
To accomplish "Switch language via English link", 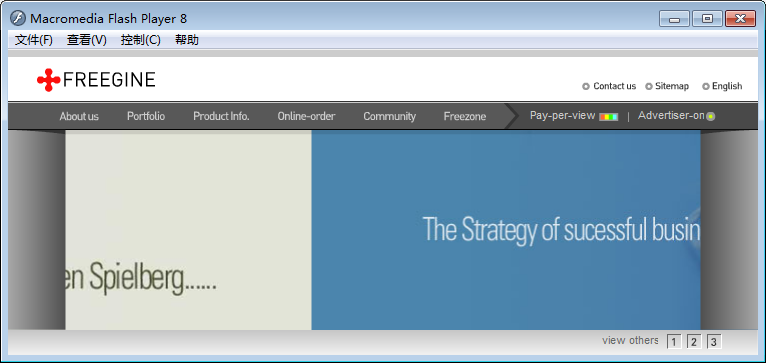I will tap(727, 86).
